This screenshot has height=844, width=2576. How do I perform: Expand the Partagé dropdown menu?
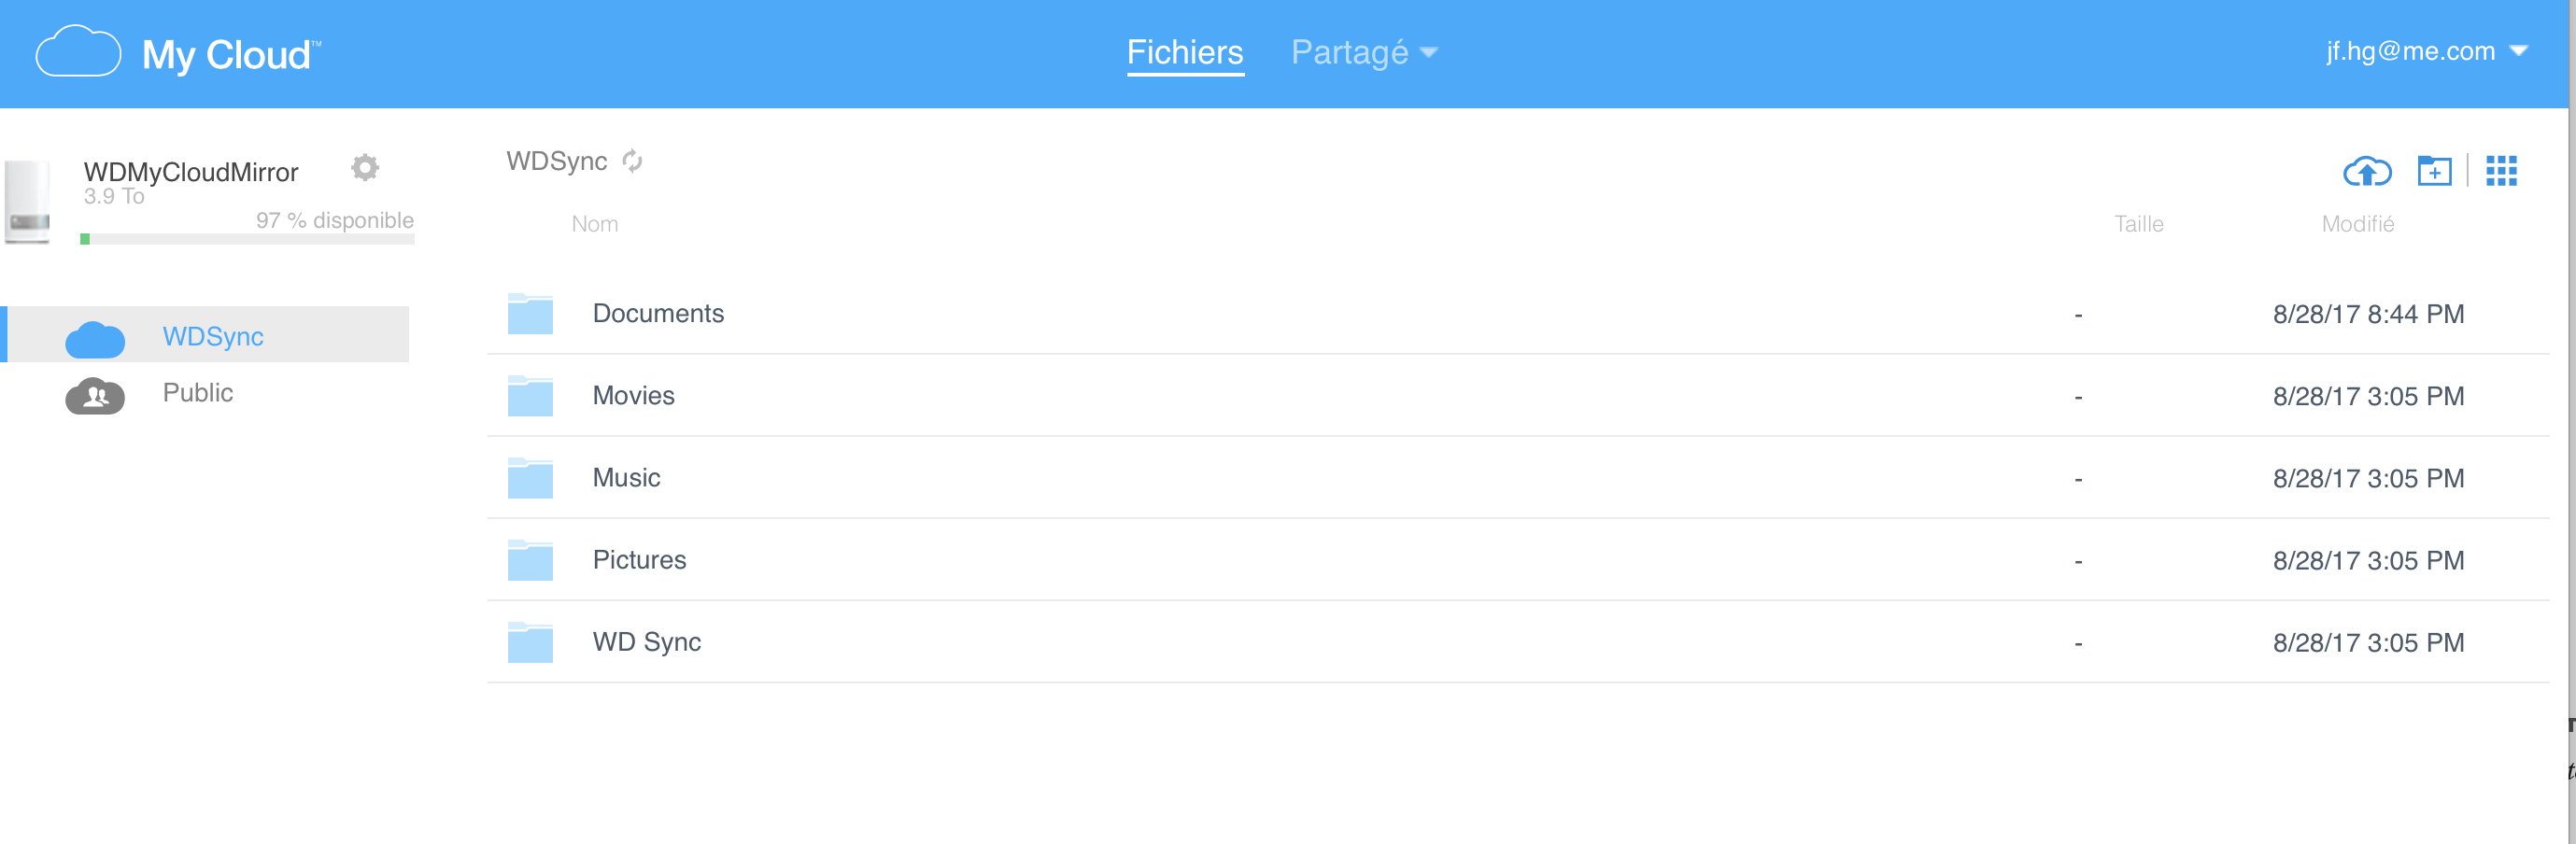click(x=1363, y=52)
